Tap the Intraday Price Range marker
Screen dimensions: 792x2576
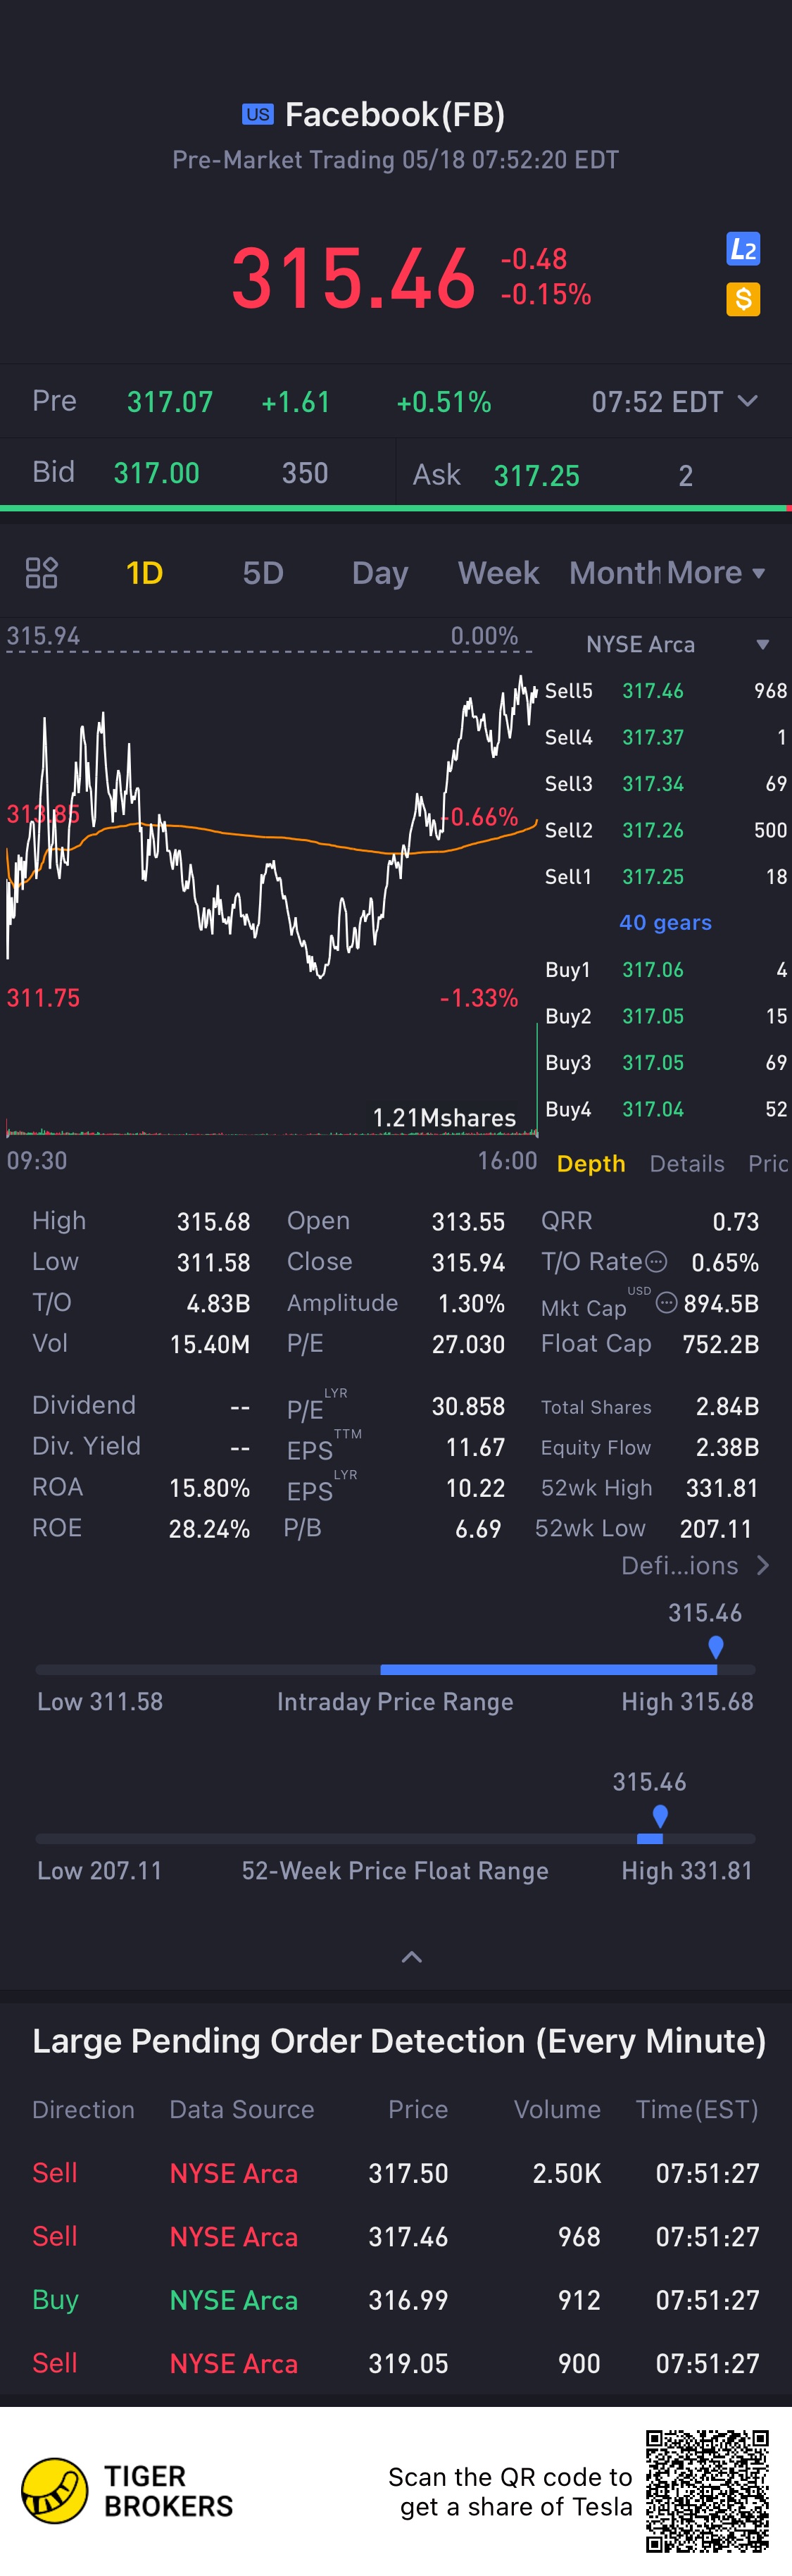[x=716, y=1646]
